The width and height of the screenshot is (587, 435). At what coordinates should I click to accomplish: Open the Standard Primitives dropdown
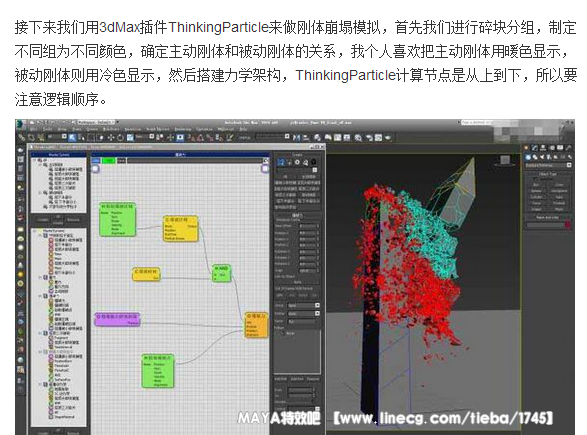click(548, 165)
